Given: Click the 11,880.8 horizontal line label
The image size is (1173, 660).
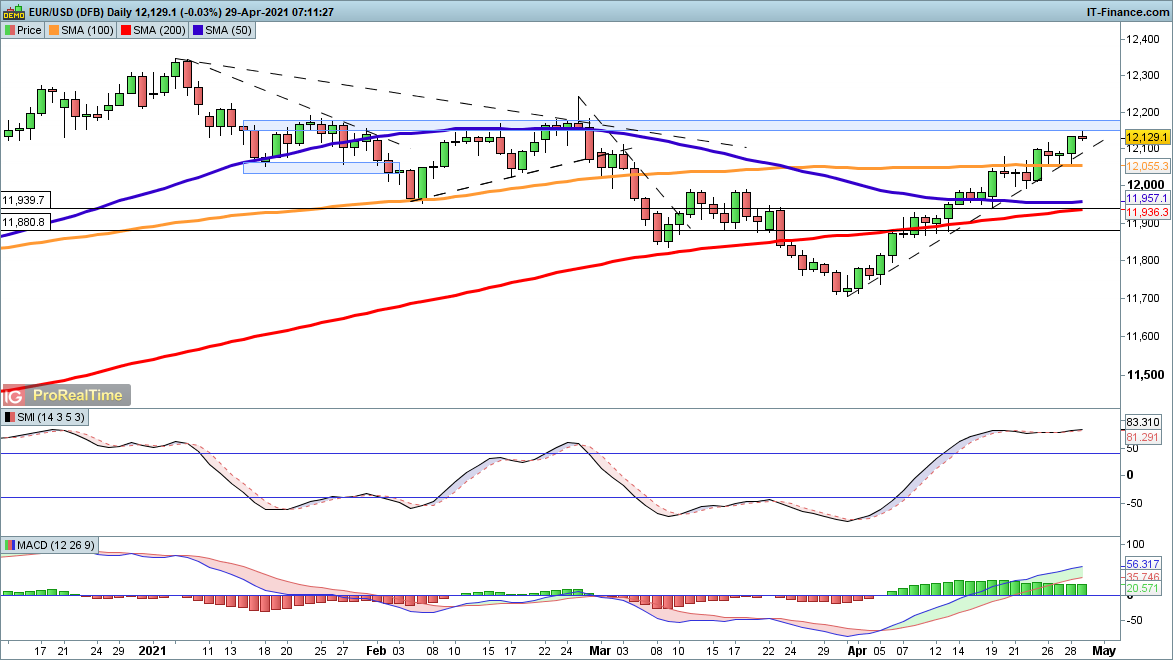Looking at the screenshot, I should click(x=25, y=222).
